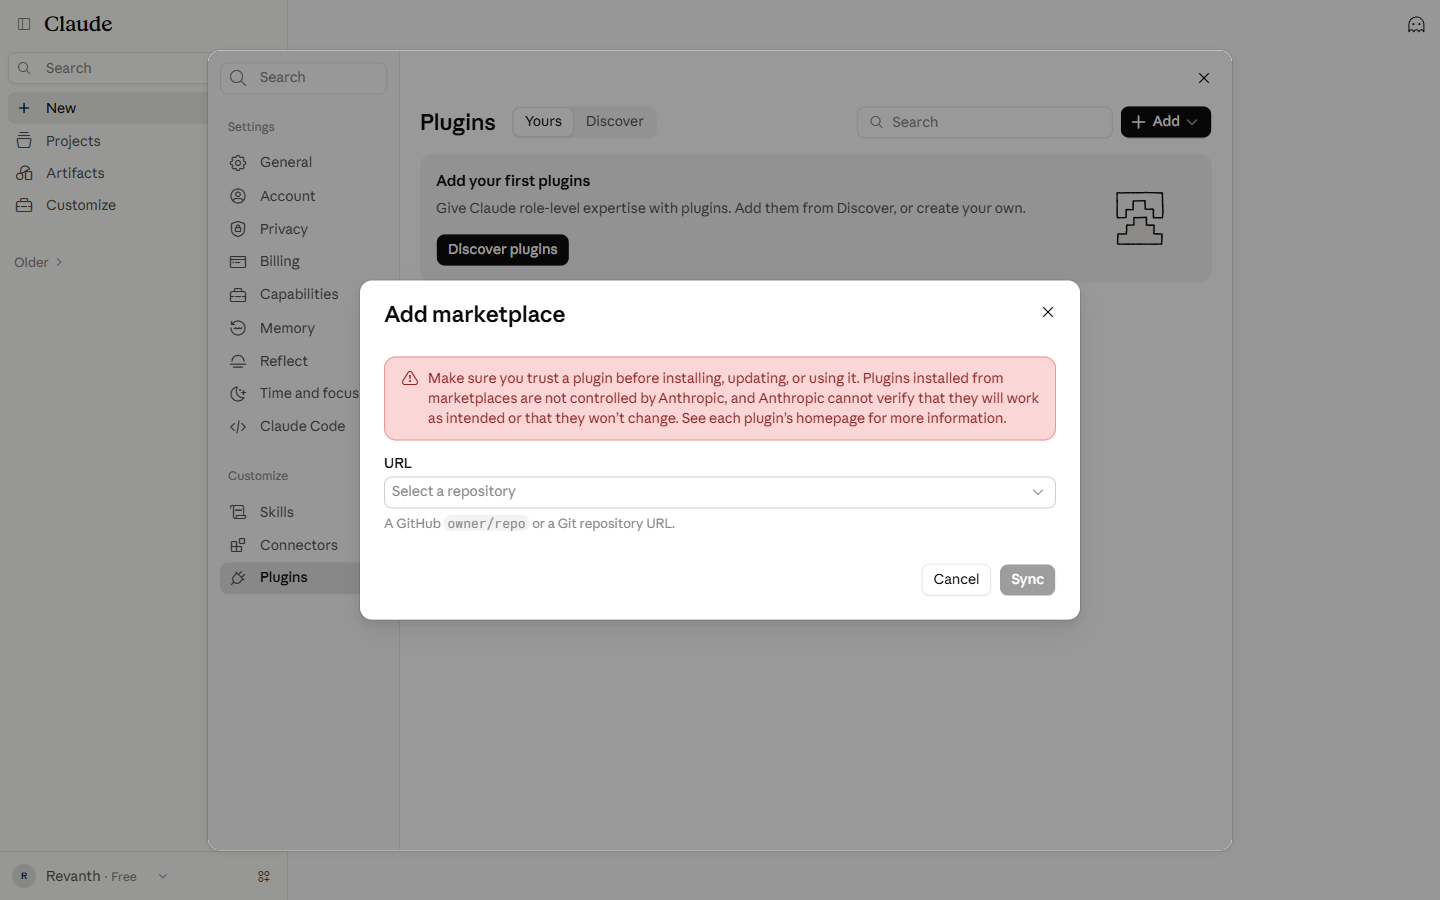Click the Sync button
Screen dimensions: 1440x900
pos(1027,580)
